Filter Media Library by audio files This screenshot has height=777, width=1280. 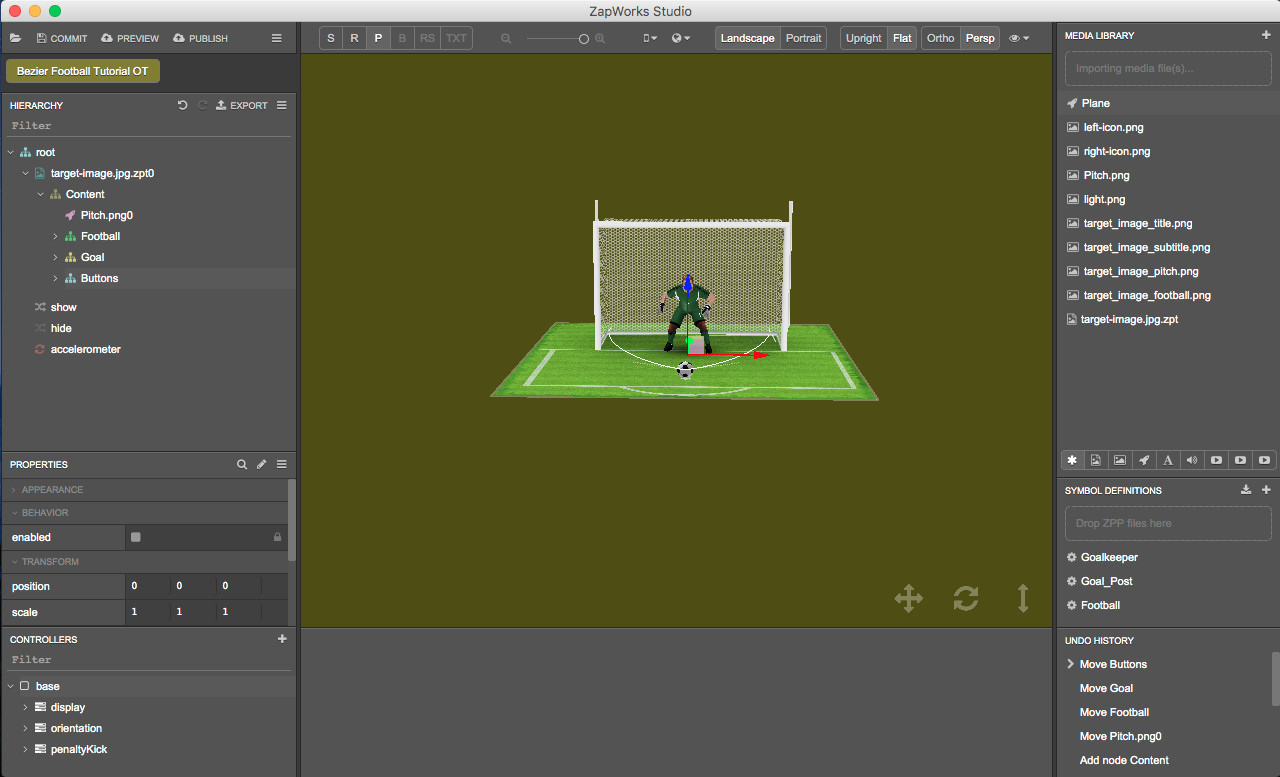coord(1192,460)
